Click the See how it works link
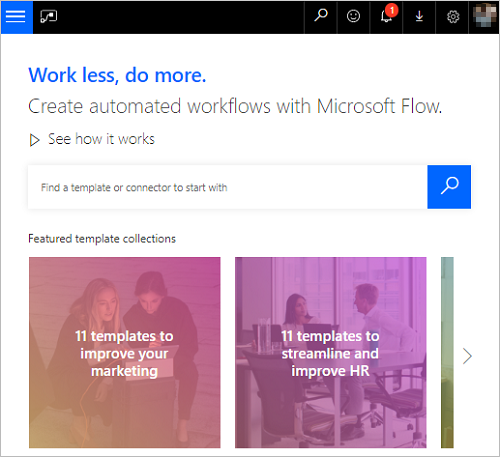The image size is (500, 457). [101, 139]
